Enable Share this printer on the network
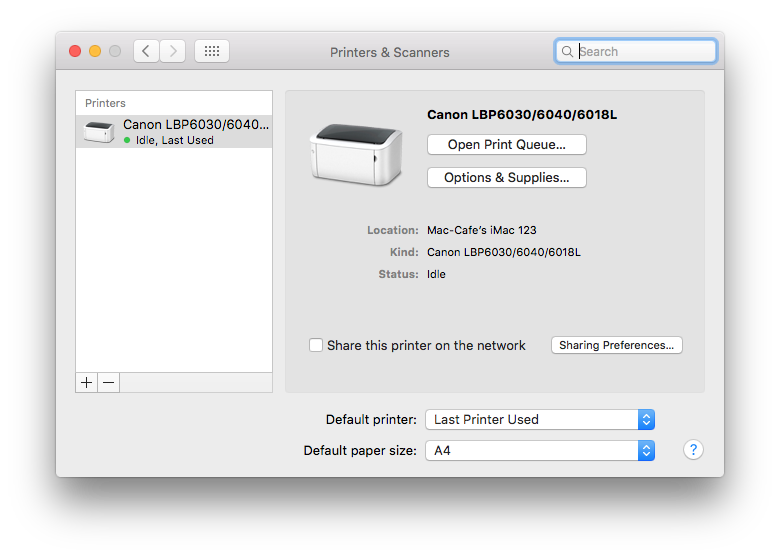 point(316,345)
